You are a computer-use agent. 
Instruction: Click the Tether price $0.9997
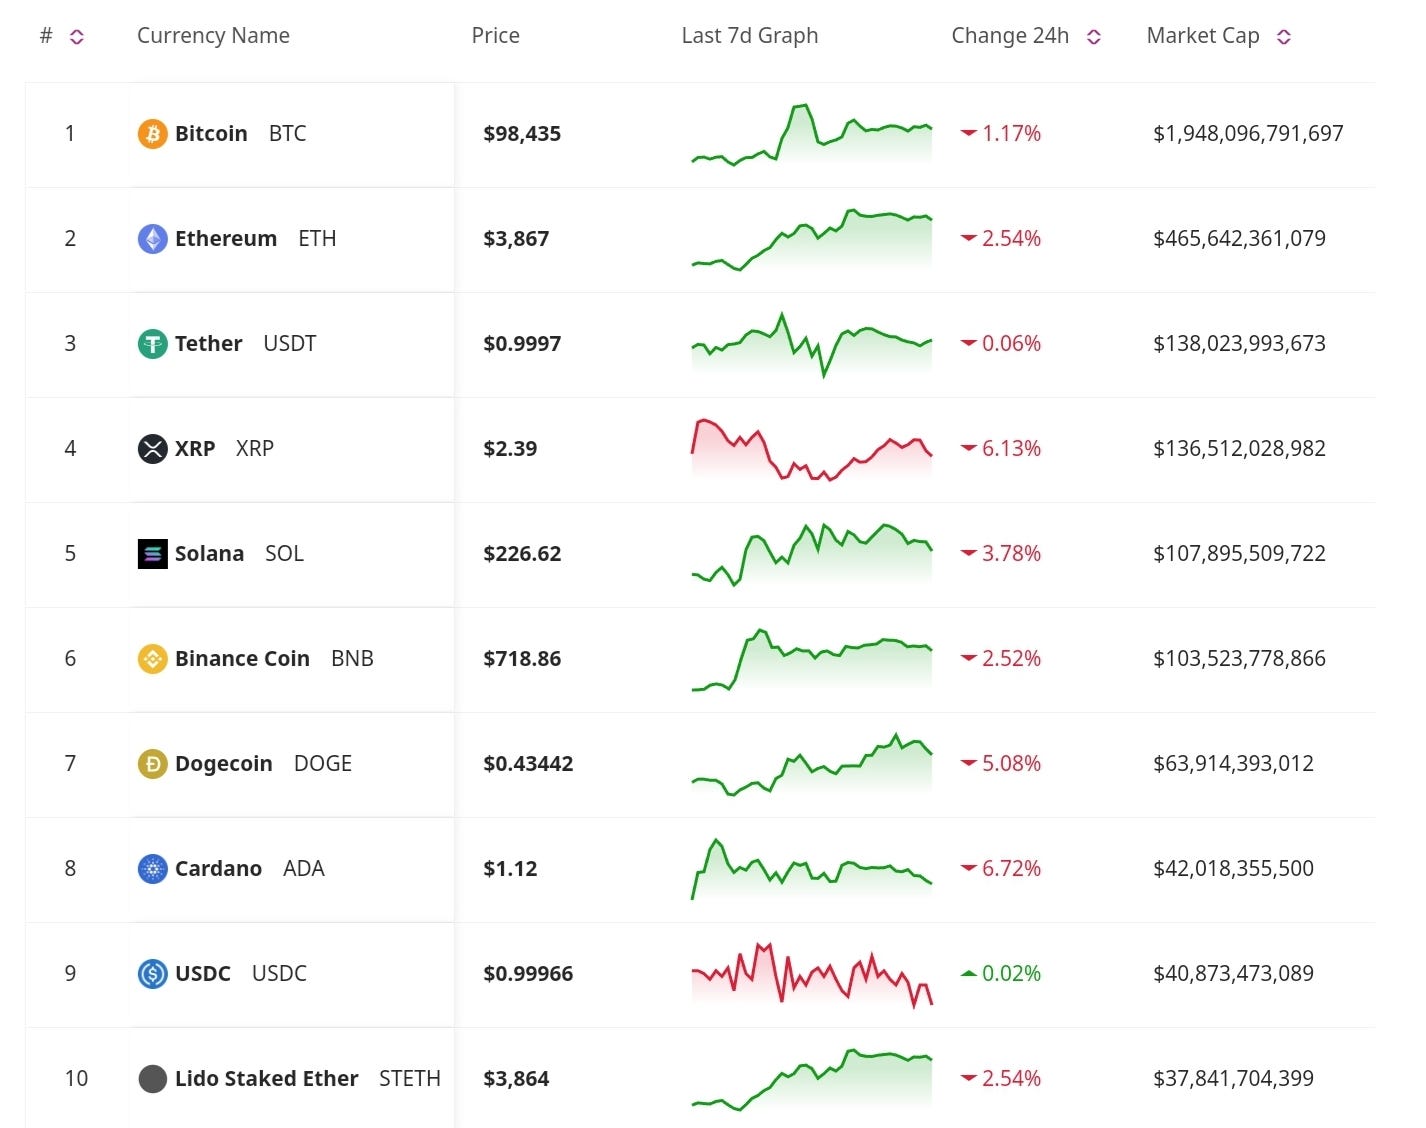click(x=522, y=343)
